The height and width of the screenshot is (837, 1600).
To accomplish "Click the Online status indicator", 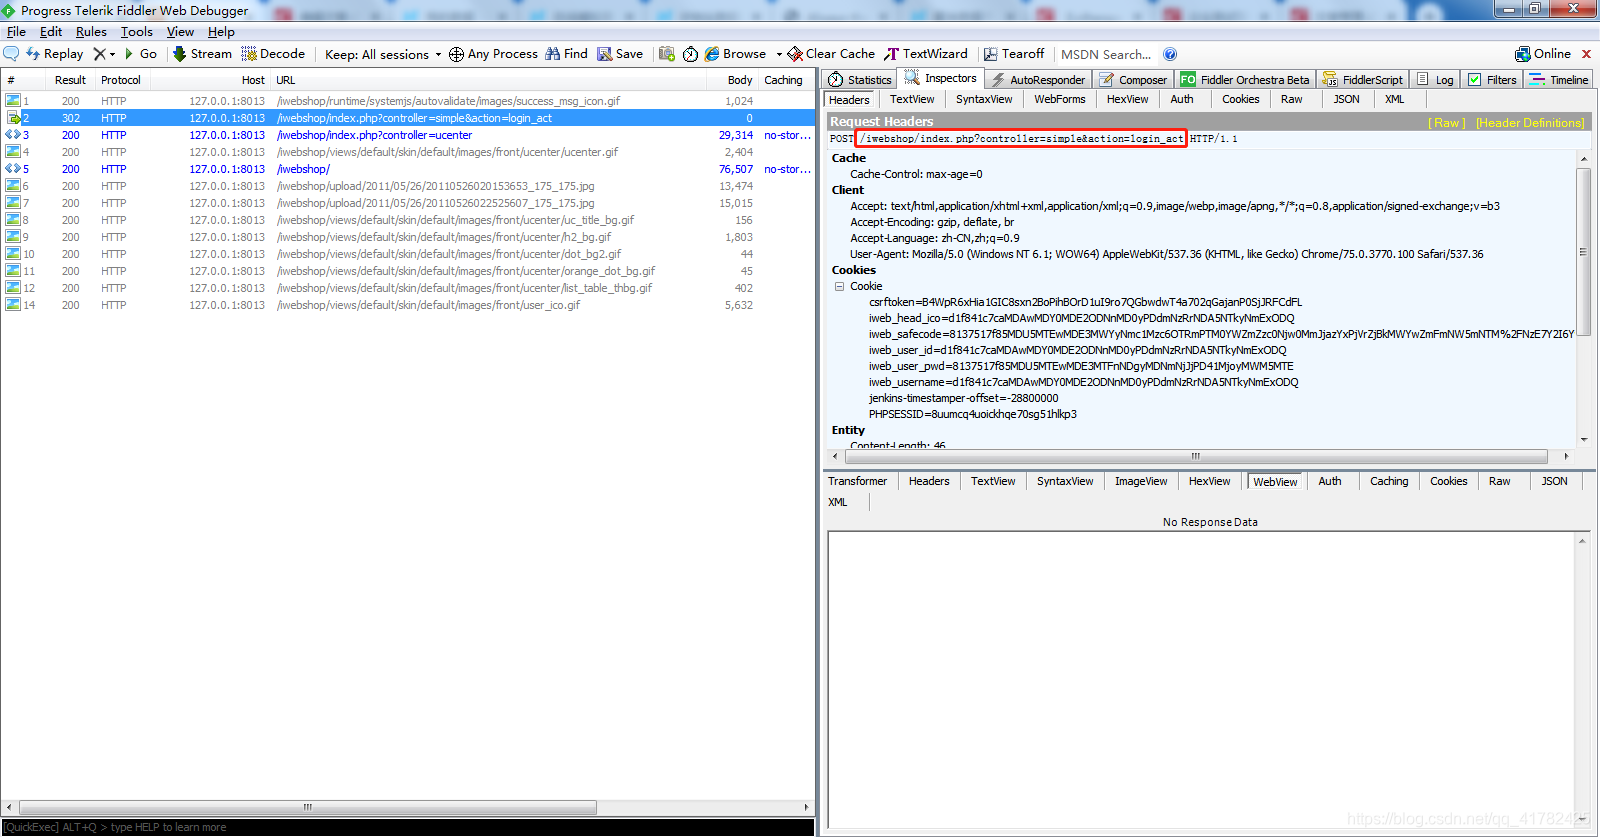I will (x=1543, y=54).
